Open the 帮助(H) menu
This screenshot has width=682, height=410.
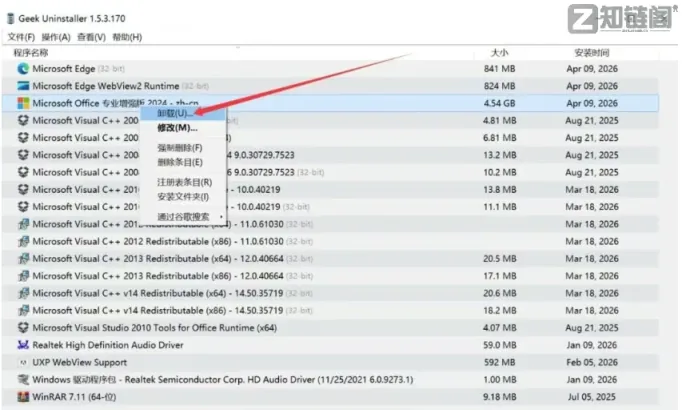click(x=127, y=37)
